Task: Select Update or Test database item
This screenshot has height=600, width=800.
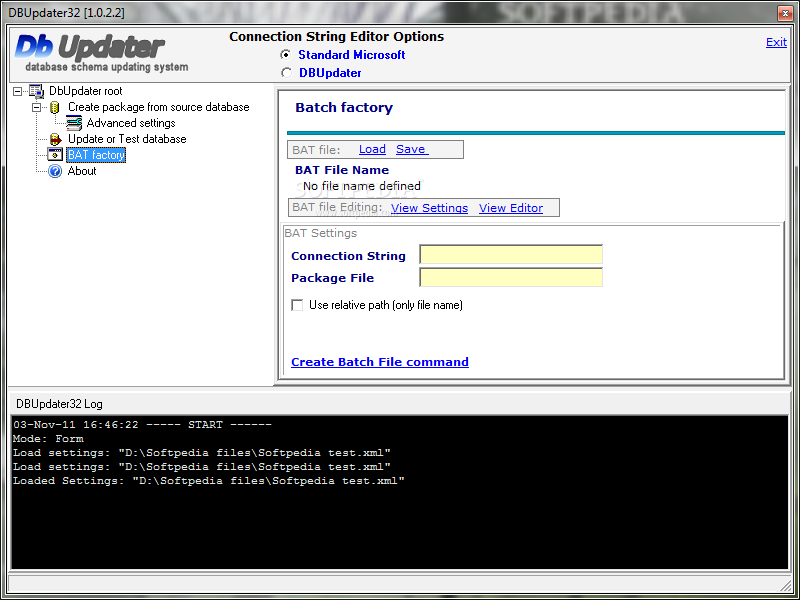Action: click(x=127, y=139)
